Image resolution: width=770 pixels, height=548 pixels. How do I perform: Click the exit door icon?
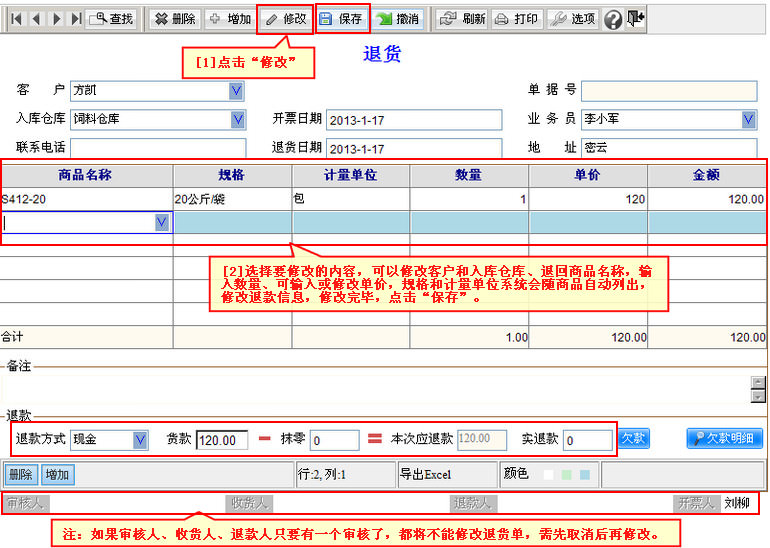click(636, 18)
